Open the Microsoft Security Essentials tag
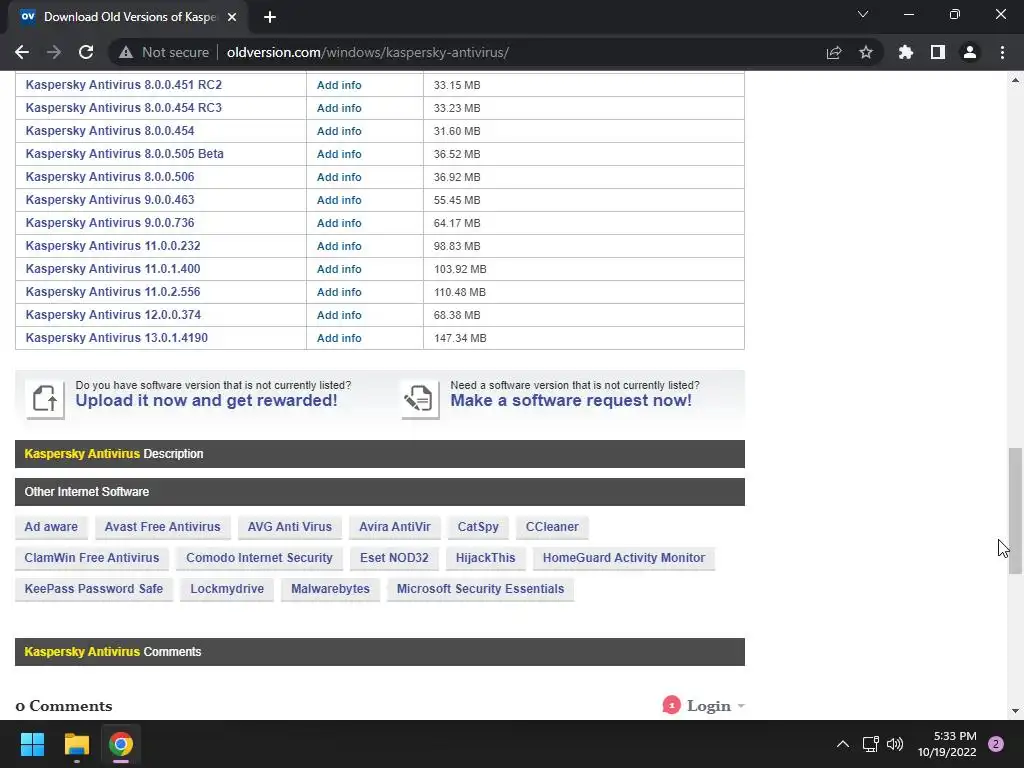 (x=480, y=588)
